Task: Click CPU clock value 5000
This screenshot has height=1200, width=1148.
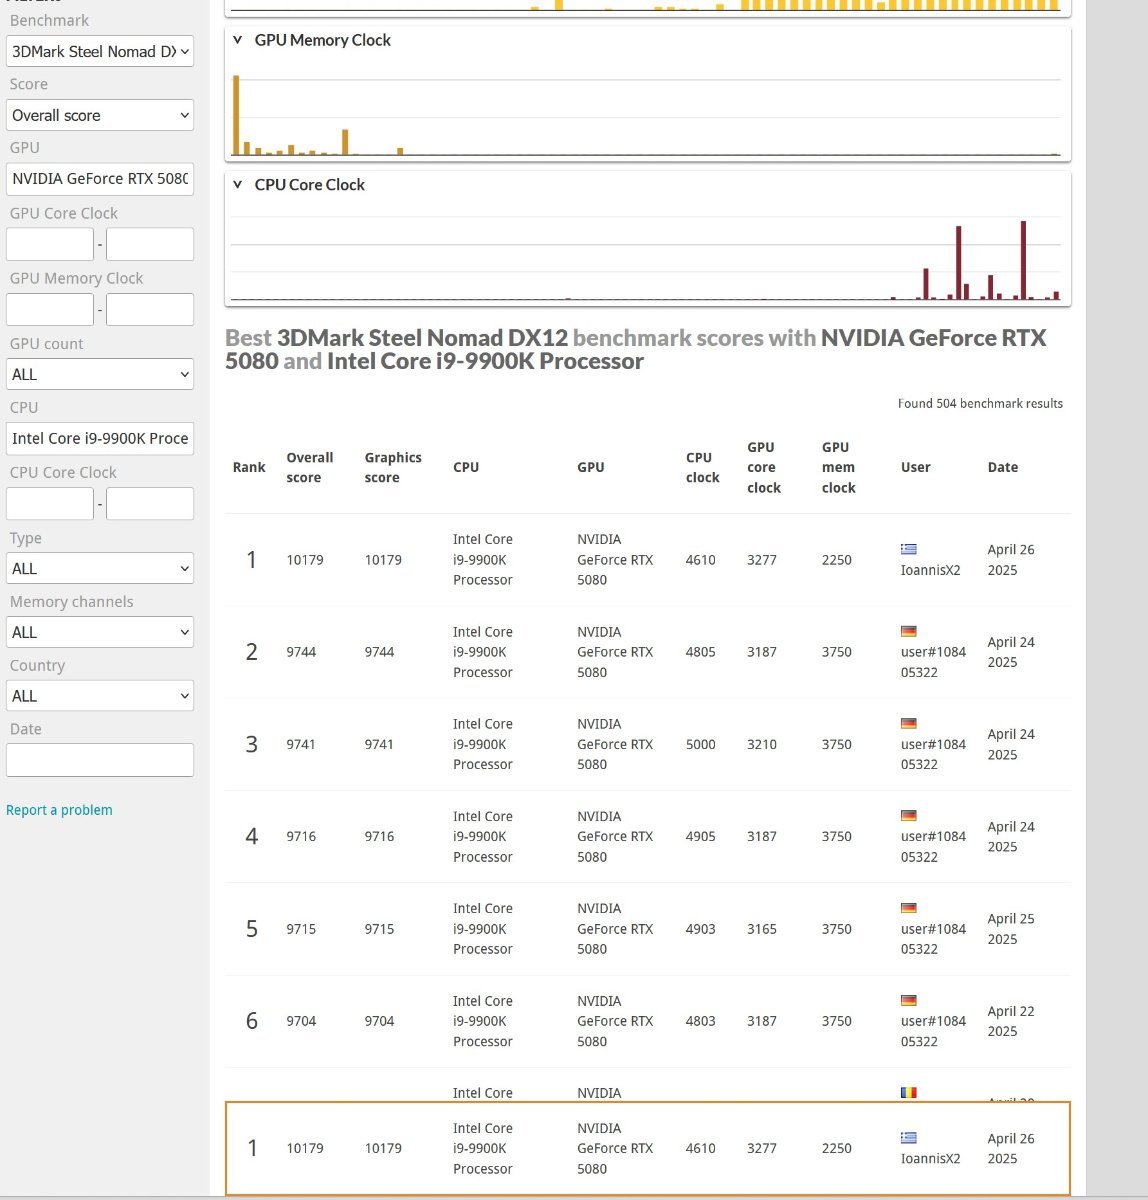Action: 700,744
